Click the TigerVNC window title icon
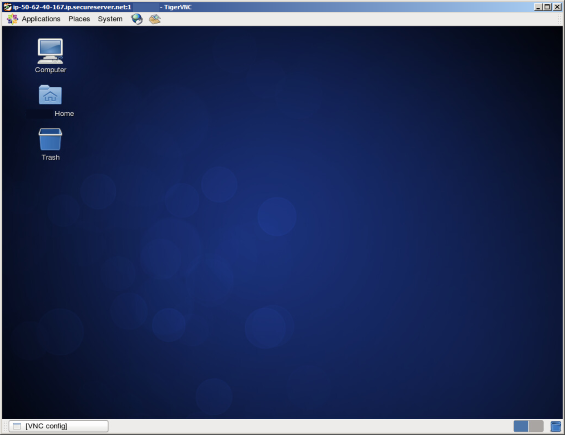Viewport: 565px width, 435px height. coord(7,7)
